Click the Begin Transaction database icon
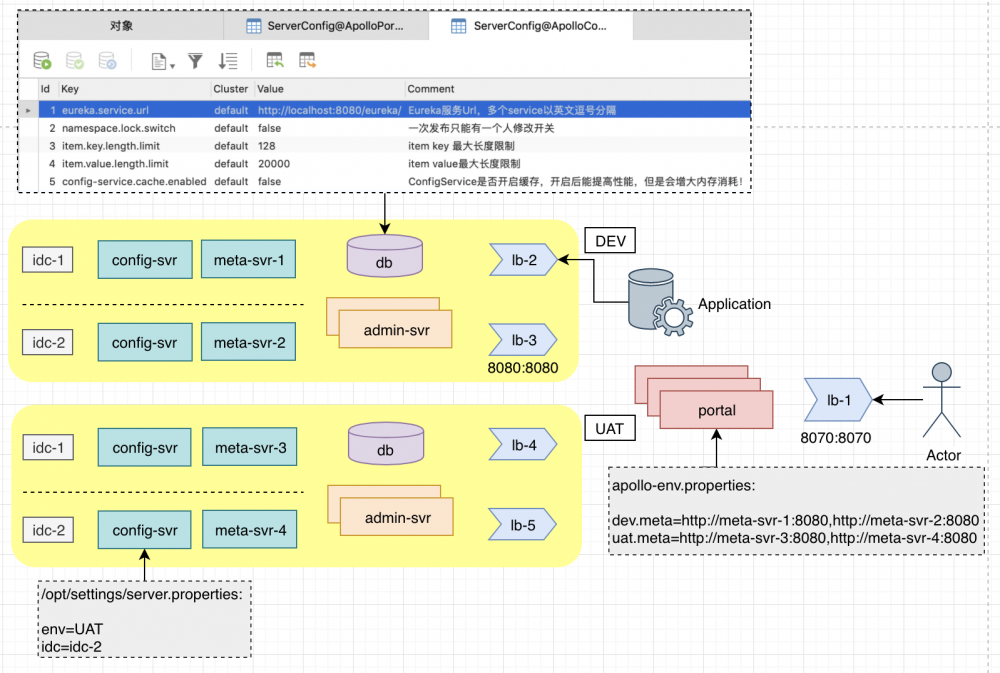 tap(42, 61)
